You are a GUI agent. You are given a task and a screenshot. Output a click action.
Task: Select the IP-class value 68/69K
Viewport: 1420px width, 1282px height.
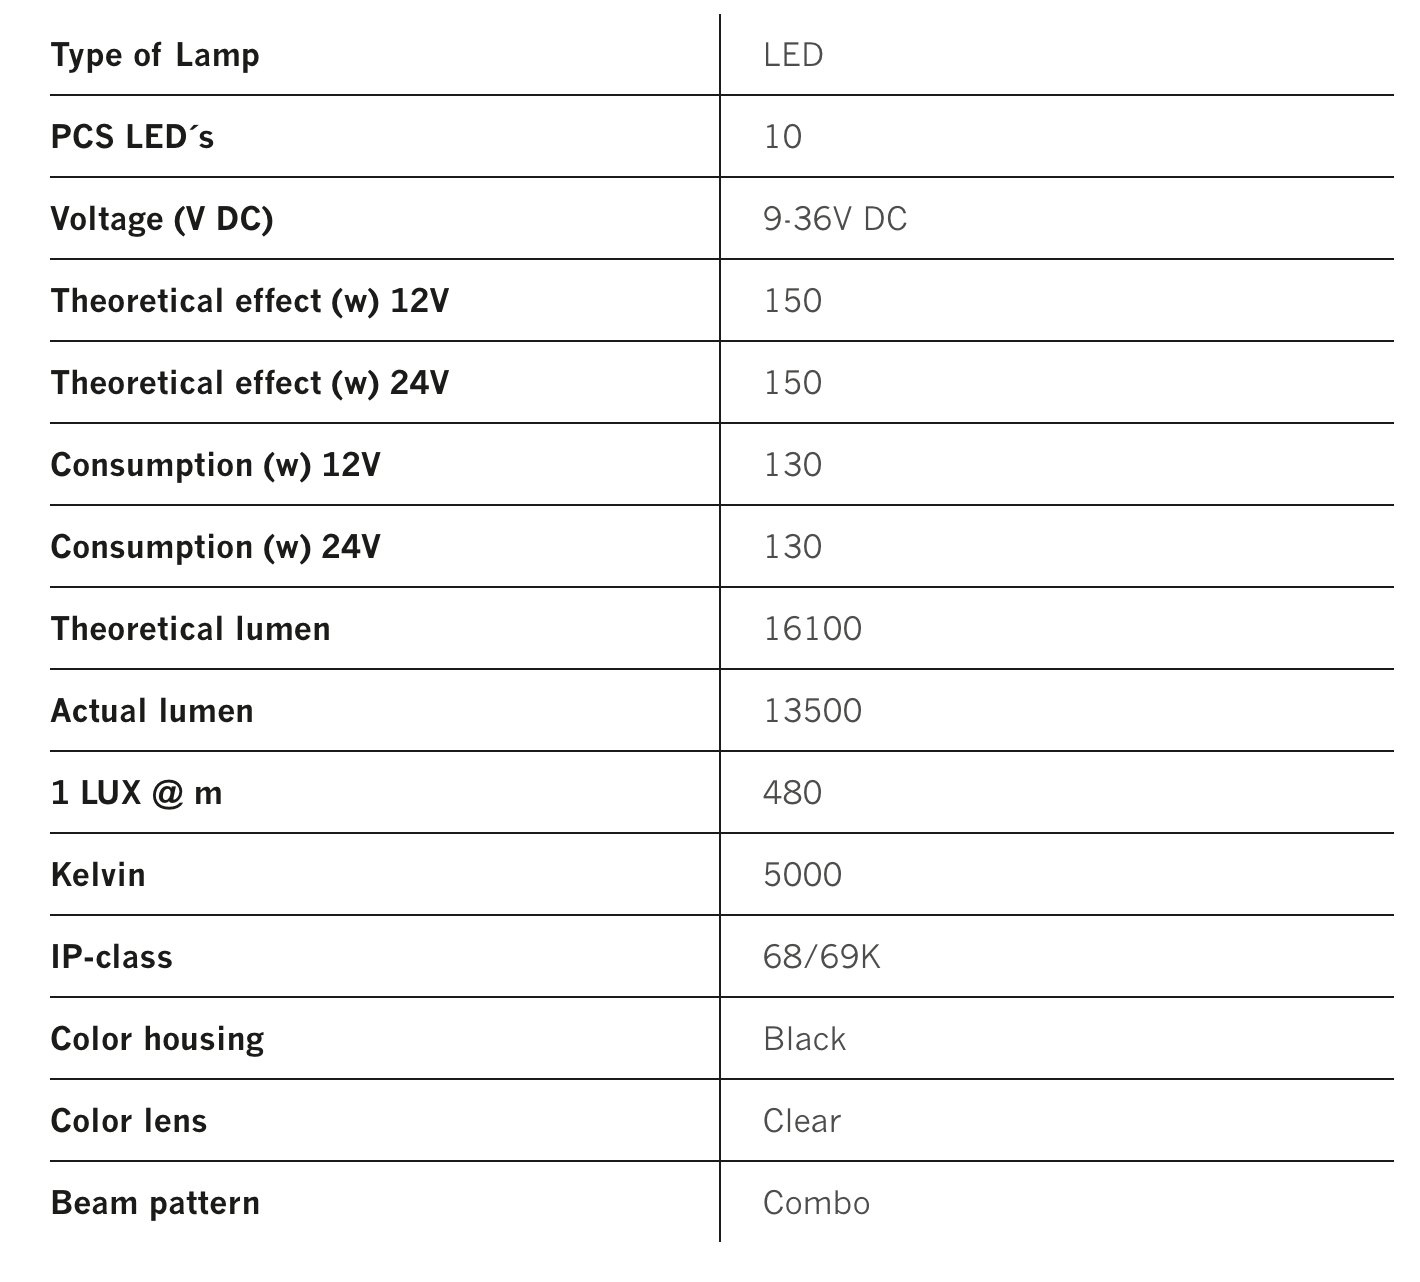pyautogui.click(x=821, y=957)
